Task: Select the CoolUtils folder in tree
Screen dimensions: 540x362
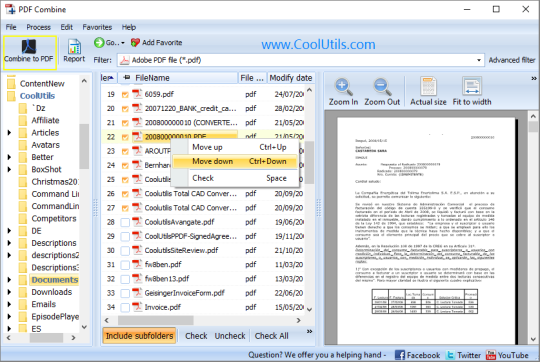Action: point(37,96)
